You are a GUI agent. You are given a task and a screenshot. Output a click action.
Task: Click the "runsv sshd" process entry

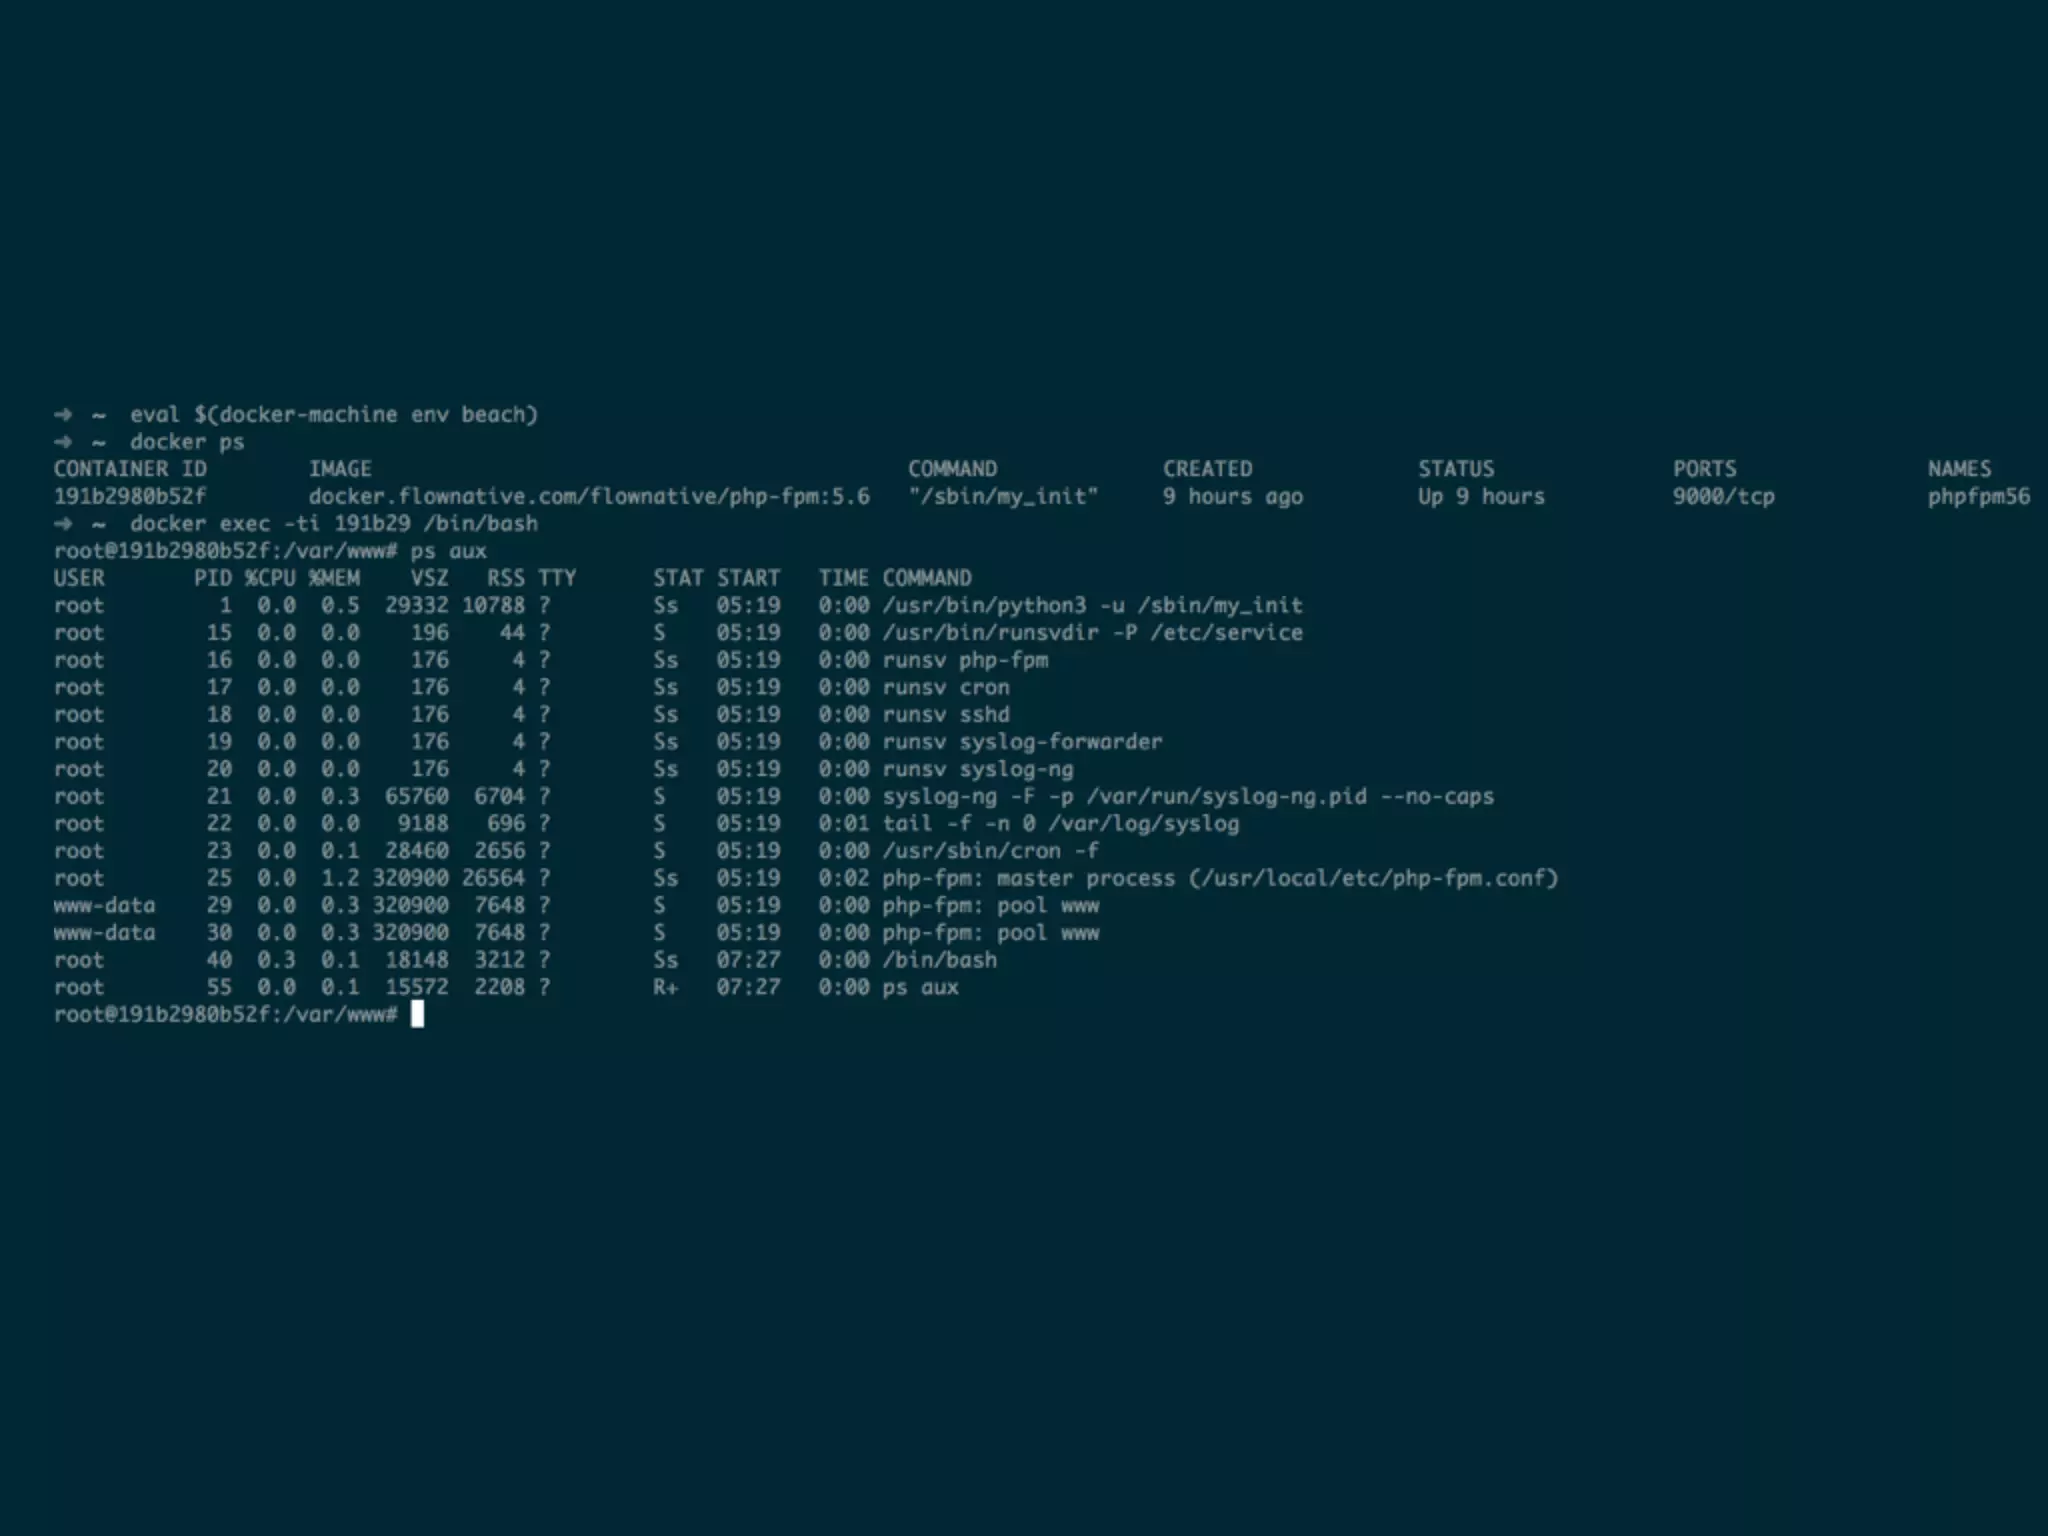(945, 714)
